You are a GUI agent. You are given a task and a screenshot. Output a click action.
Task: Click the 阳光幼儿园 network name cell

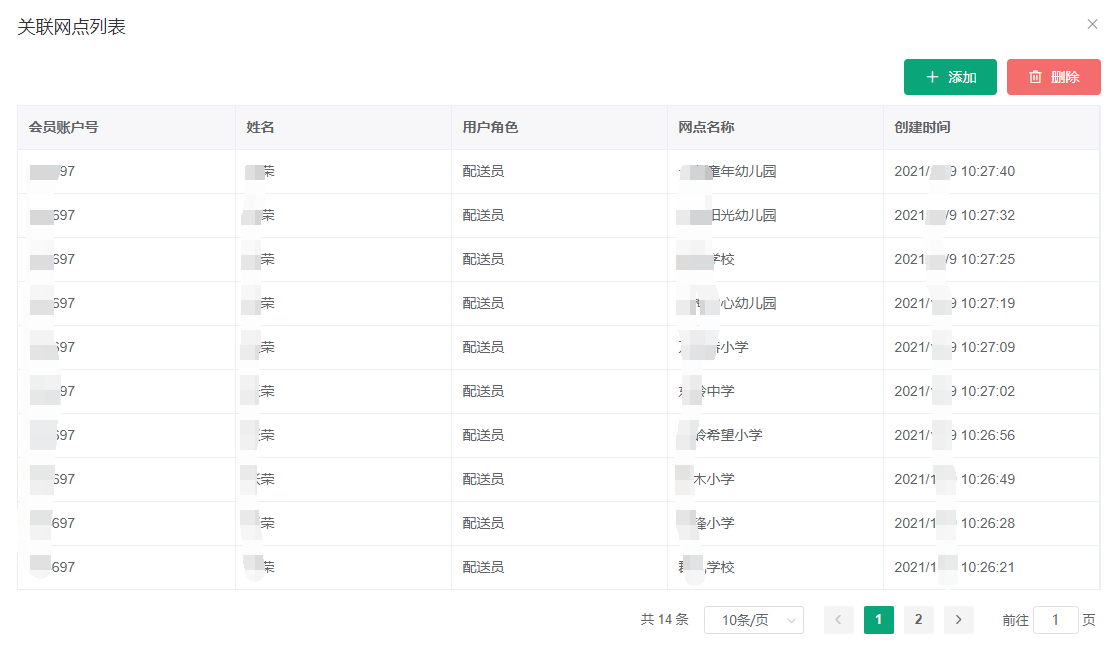[741, 216]
